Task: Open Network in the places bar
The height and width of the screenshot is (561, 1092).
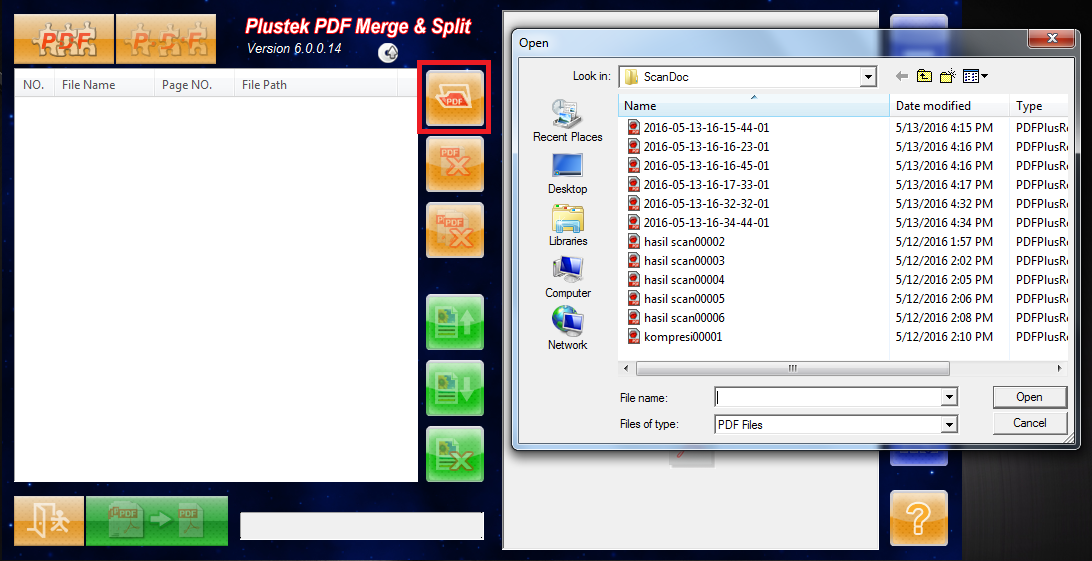Action: click(568, 329)
